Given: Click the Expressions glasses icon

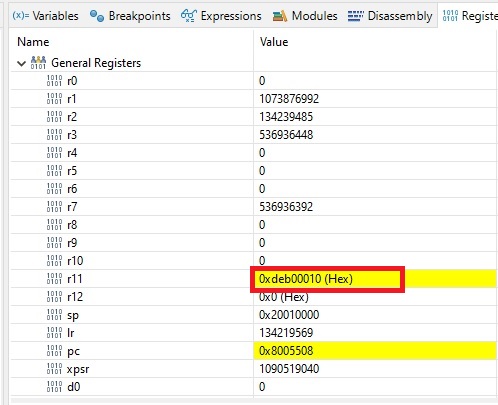Looking at the screenshot, I should pos(189,16).
